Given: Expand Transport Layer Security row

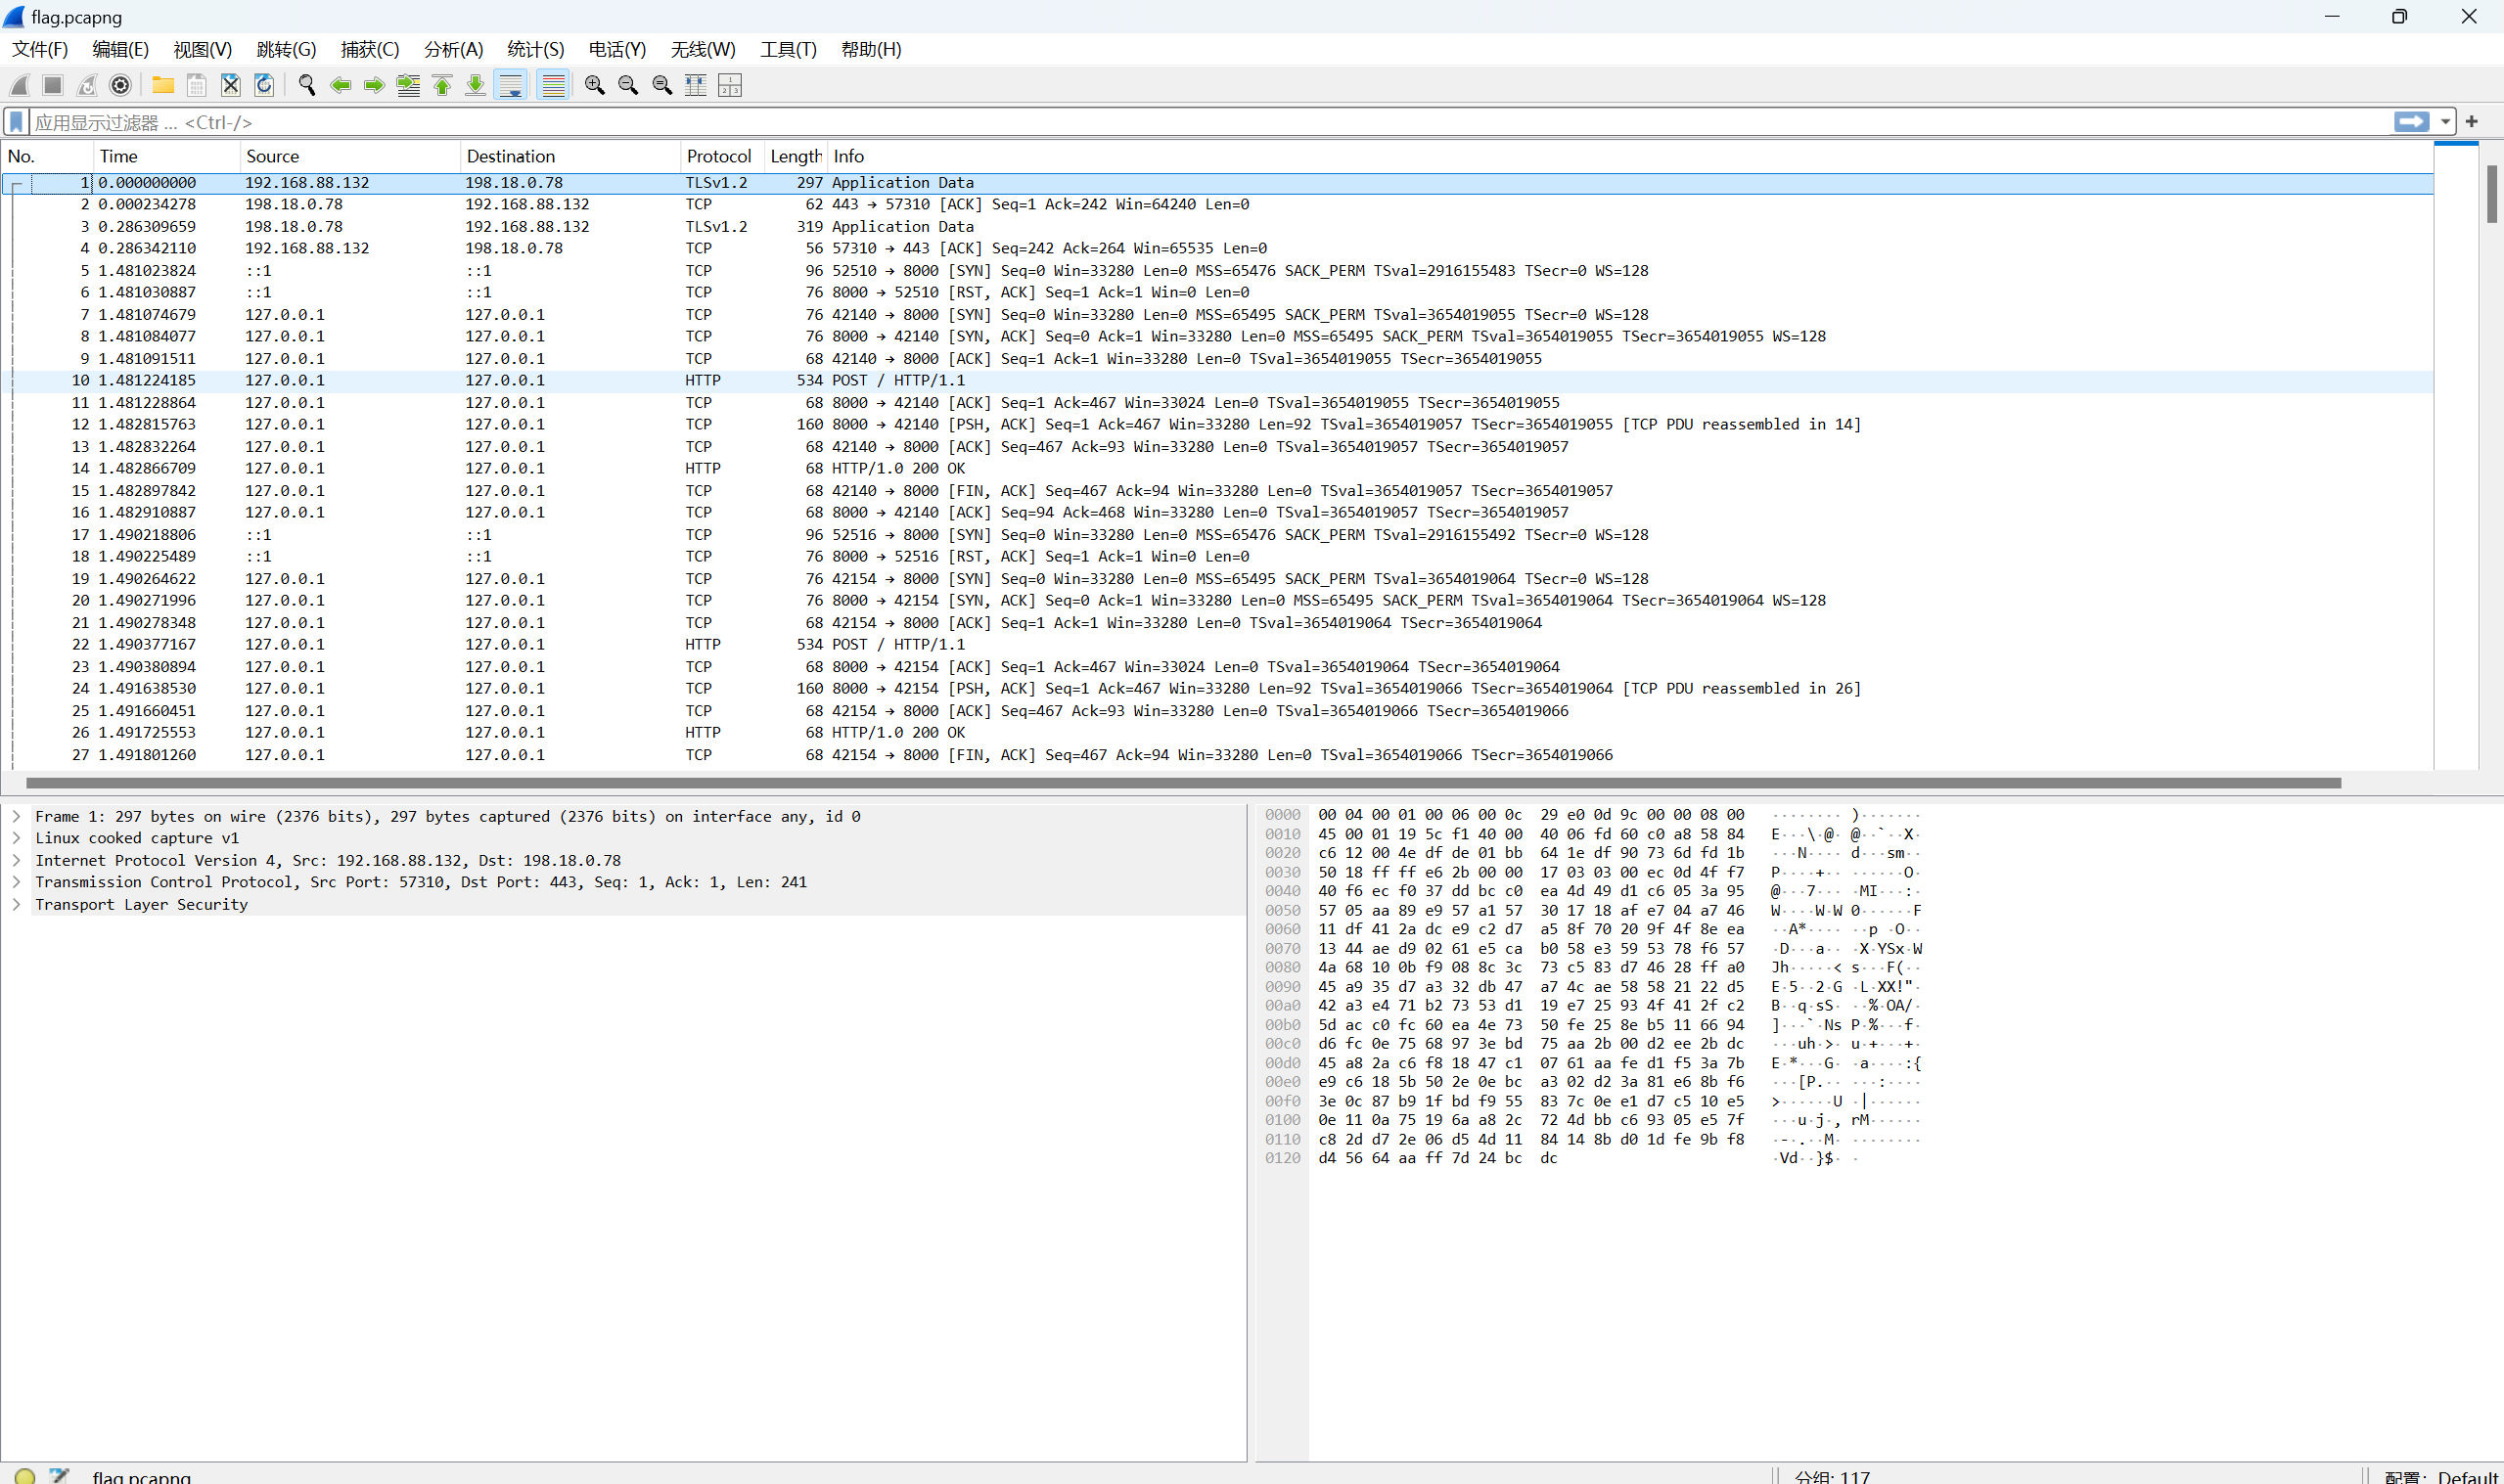Looking at the screenshot, I should tap(17, 904).
